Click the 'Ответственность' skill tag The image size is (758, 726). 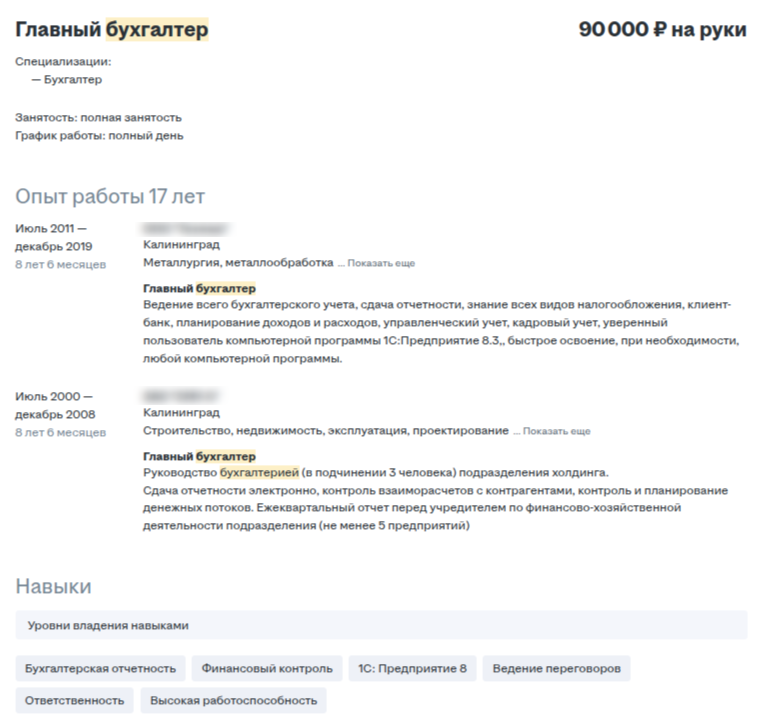pos(74,700)
